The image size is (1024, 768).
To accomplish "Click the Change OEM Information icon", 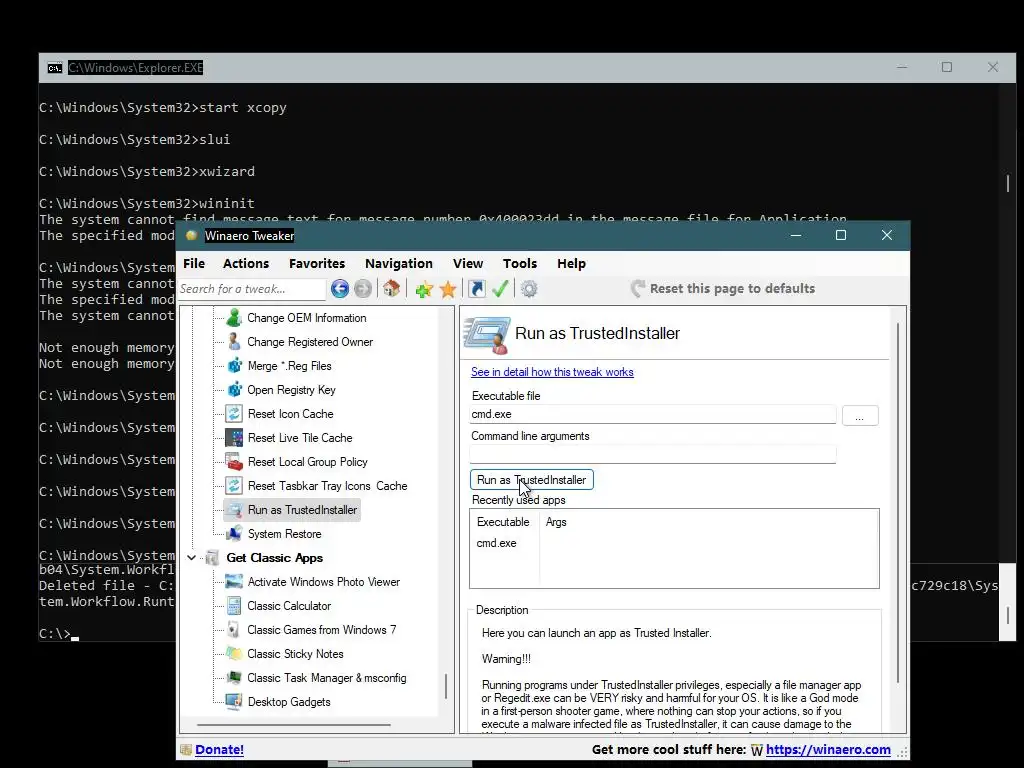I will point(234,318).
